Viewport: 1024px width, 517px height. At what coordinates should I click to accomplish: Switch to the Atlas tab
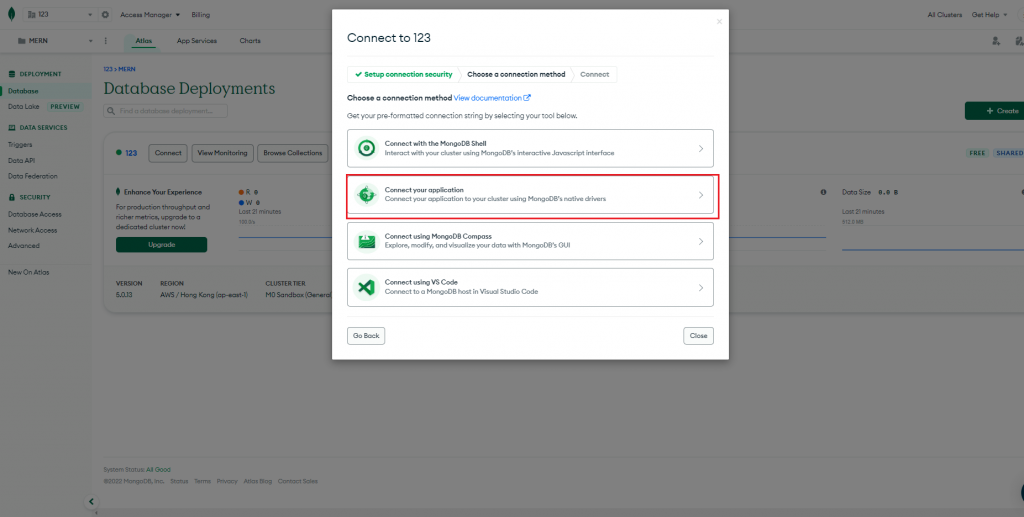[144, 40]
